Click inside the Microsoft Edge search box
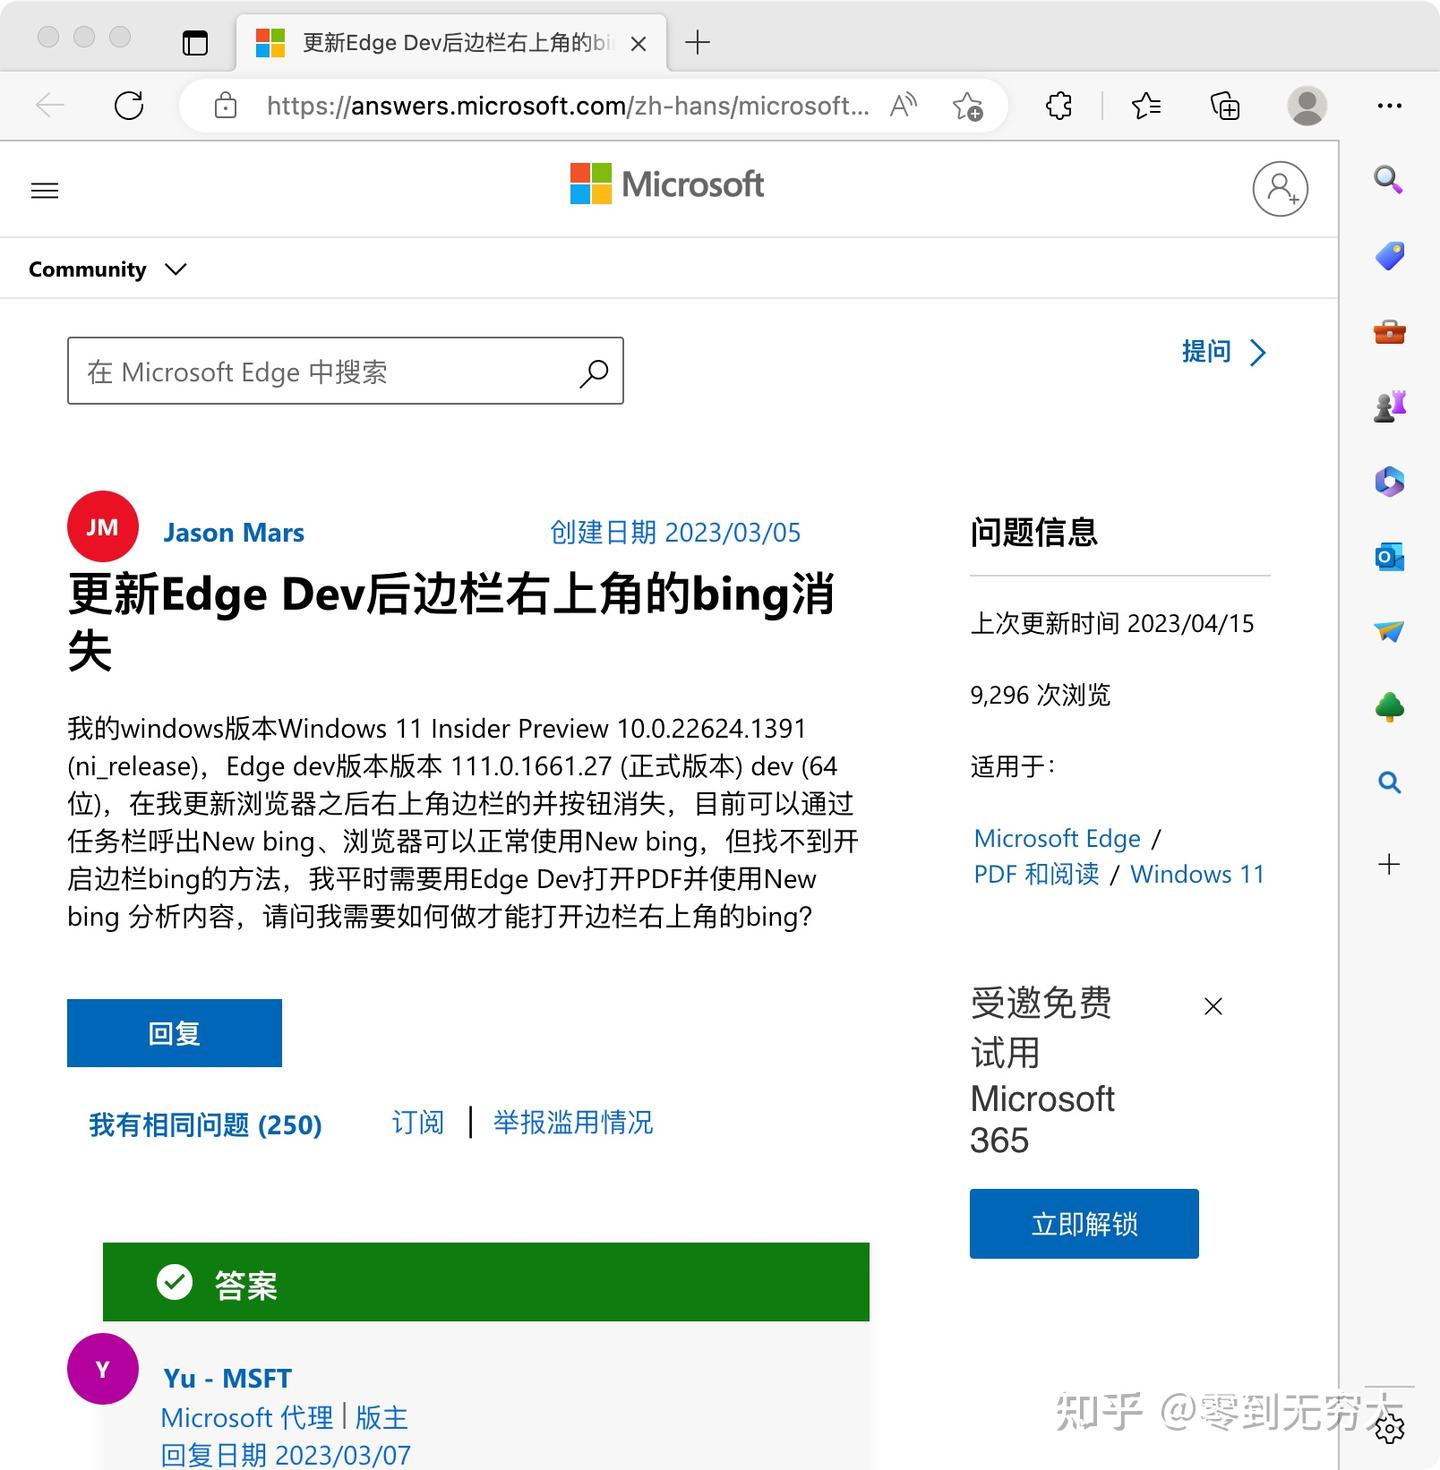The image size is (1440, 1470). pos(320,371)
